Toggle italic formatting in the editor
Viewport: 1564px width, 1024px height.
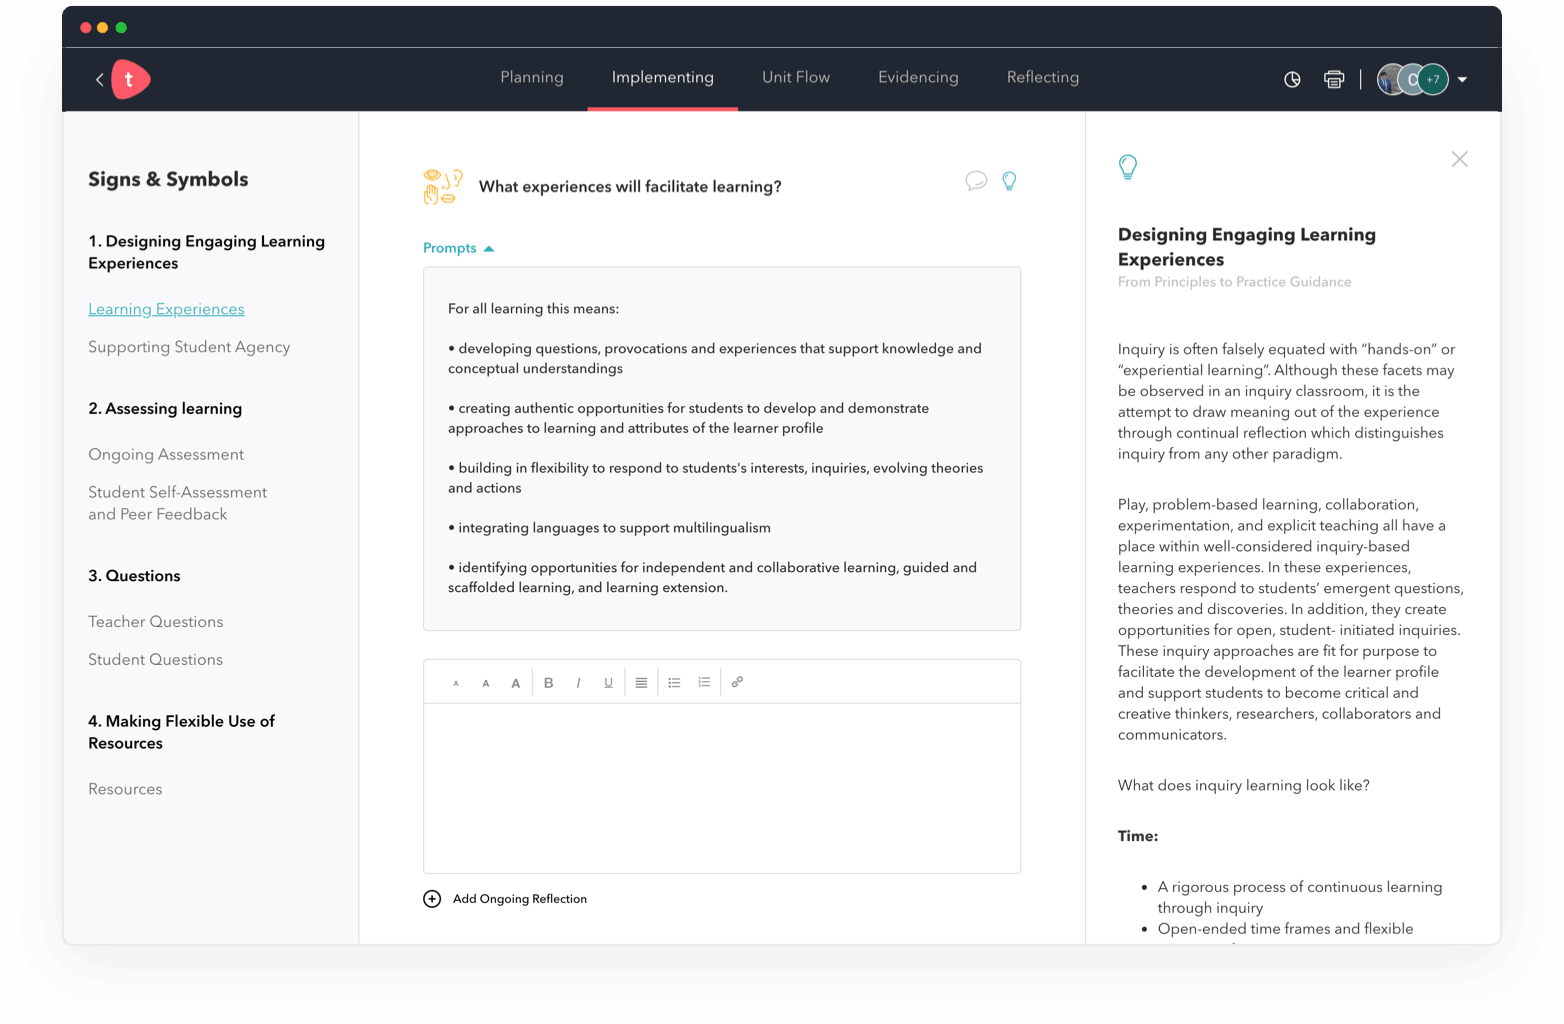coord(578,683)
